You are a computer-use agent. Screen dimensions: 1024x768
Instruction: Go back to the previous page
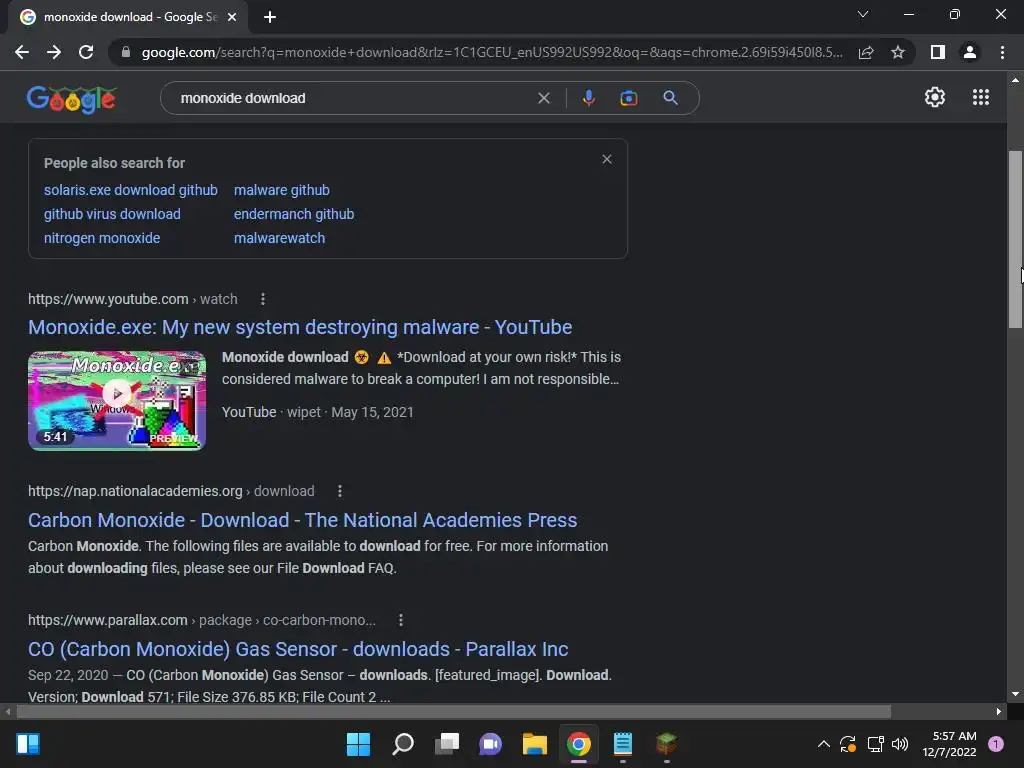(22, 52)
